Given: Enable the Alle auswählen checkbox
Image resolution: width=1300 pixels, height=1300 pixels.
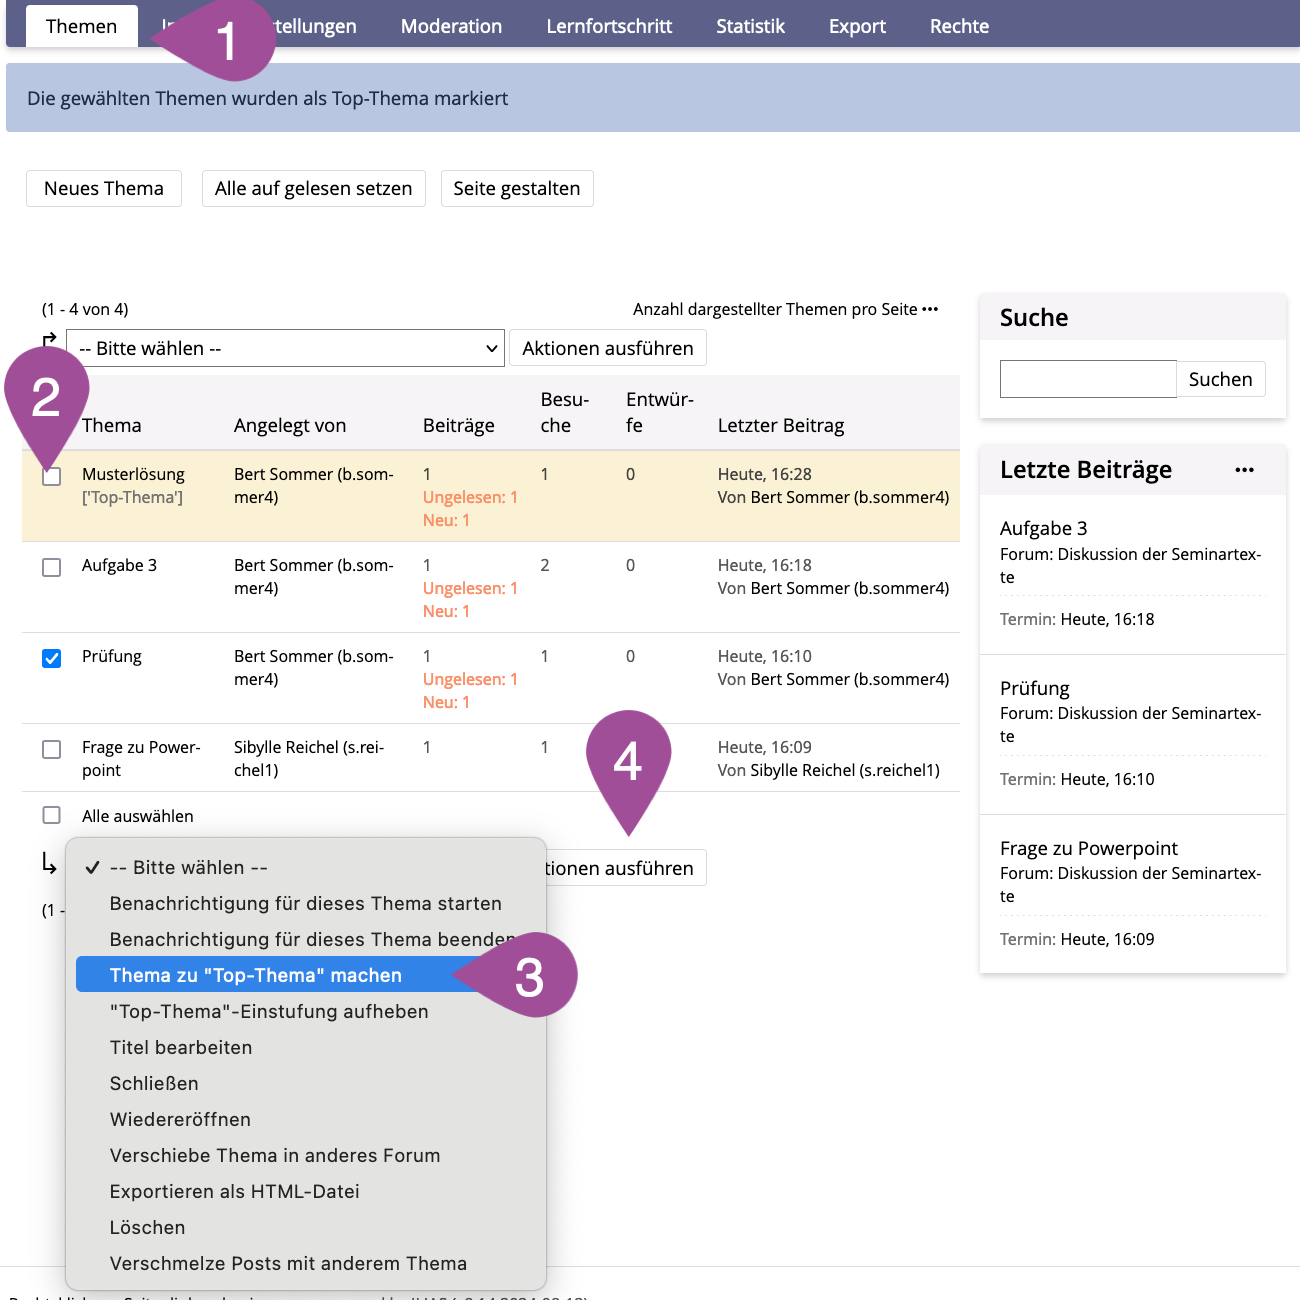Looking at the screenshot, I should pyautogui.click(x=52, y=815).
